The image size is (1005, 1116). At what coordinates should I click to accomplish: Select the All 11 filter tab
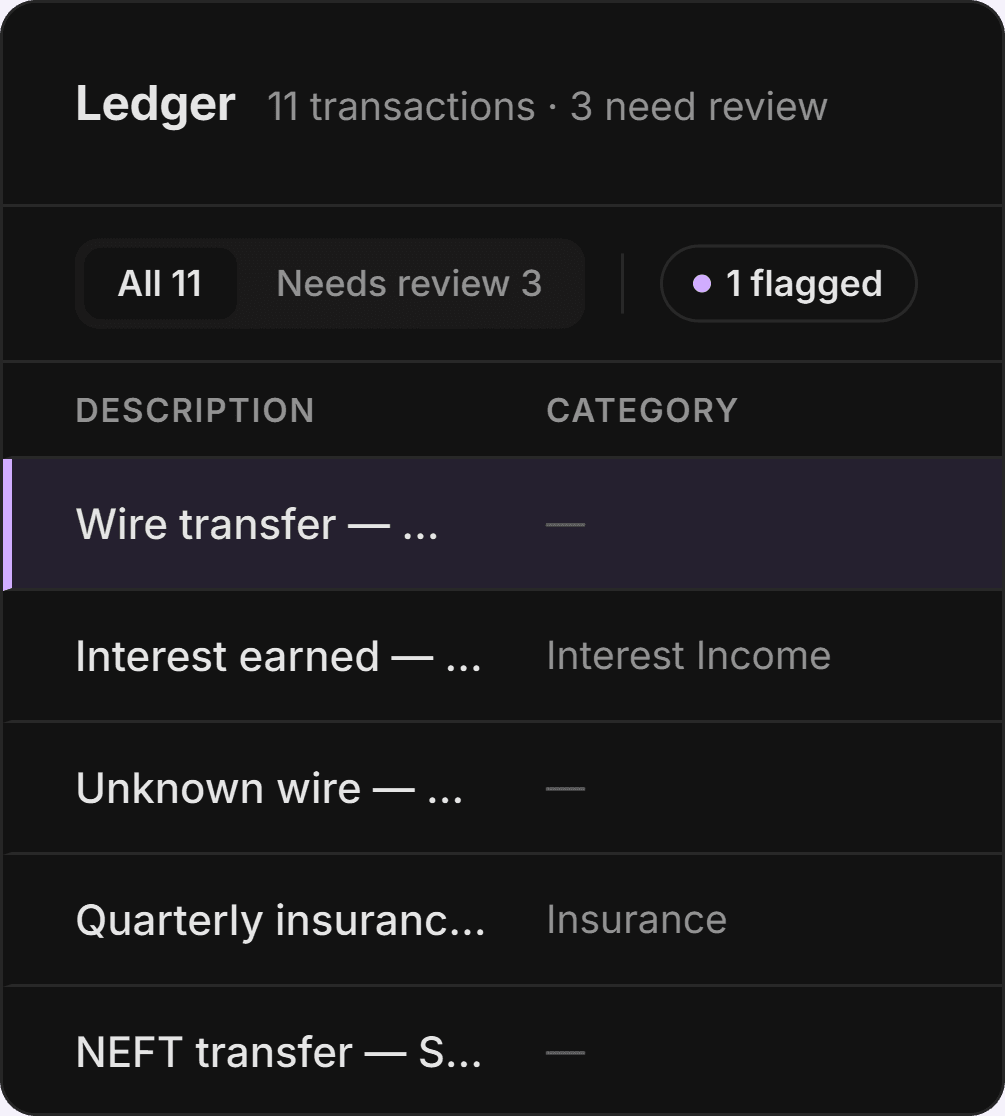click(160, 283)
